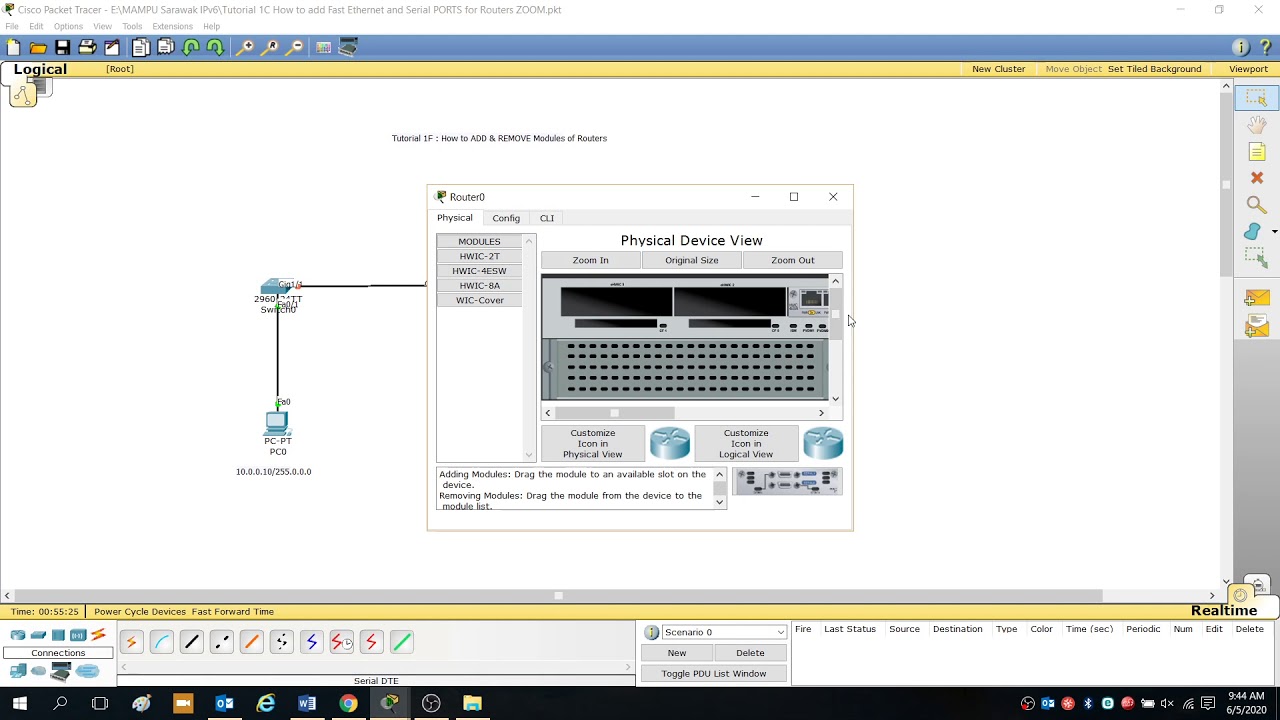Screen dimensions: 1280x720
Task: Select the Draw Polygon shape tool
Action: tap(1253, 232)
